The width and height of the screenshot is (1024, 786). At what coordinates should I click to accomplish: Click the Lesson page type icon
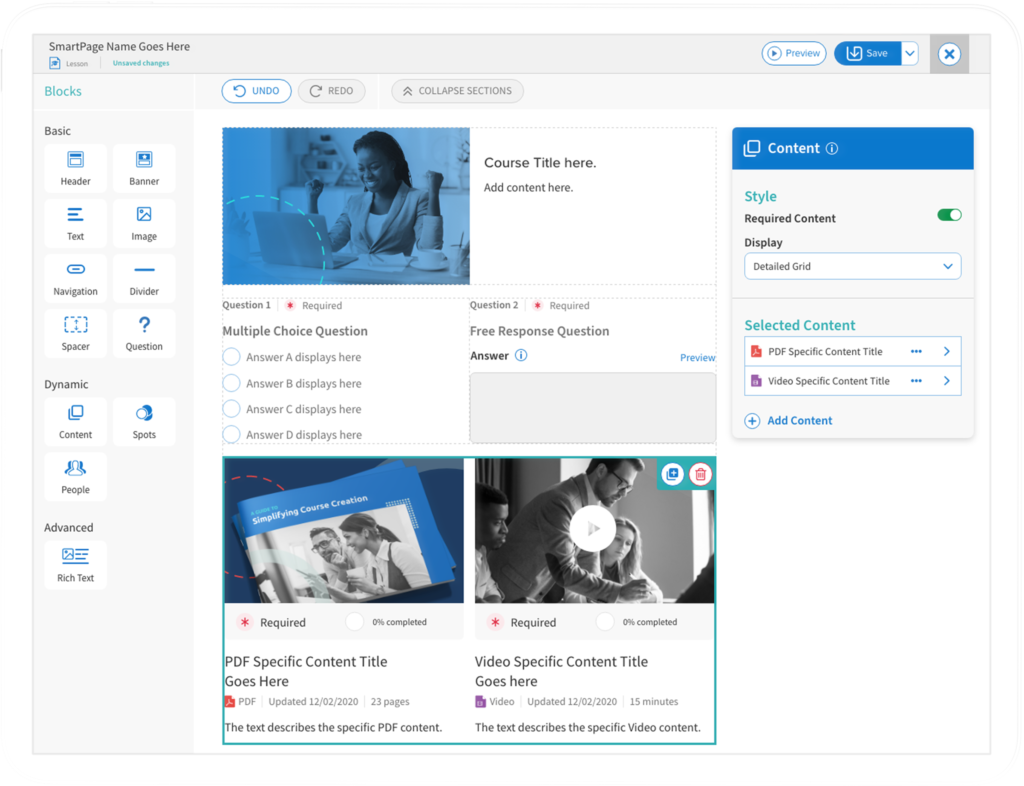point(55,63)
